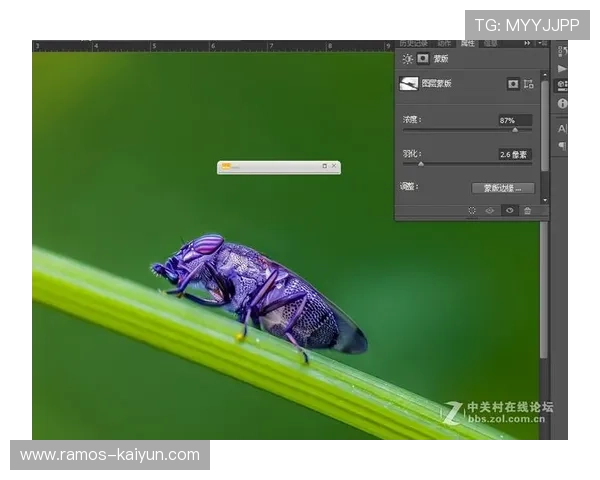The height and width of the screenshot is (480, 600).
Task: Load selection from mask icon
Action: 472,211
